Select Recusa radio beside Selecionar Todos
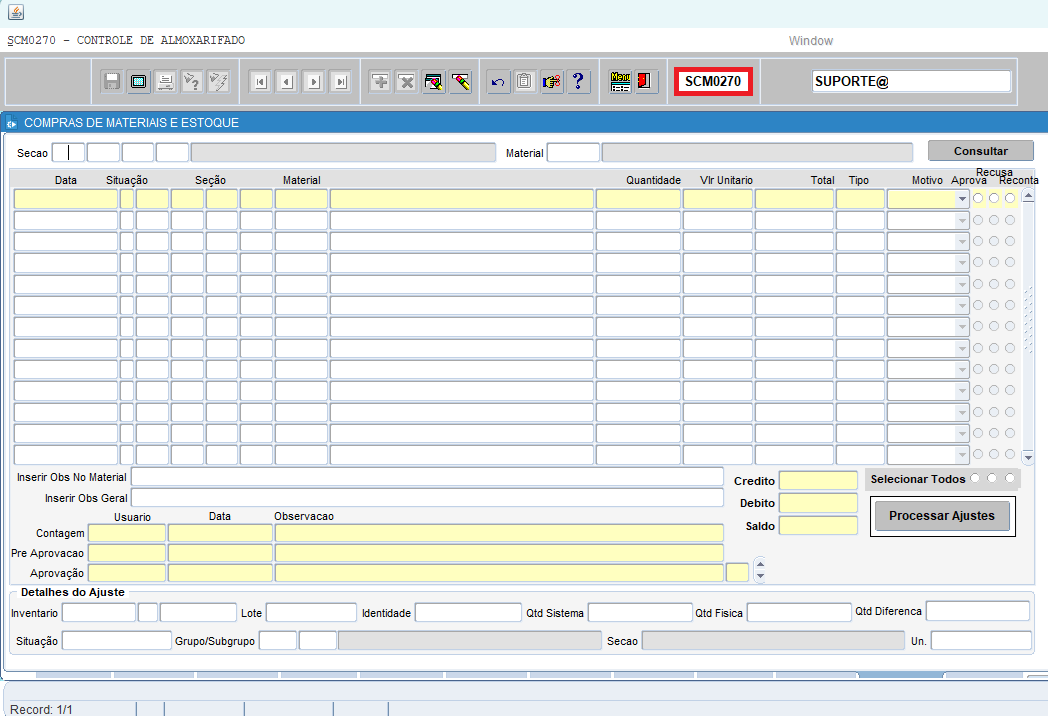 click(x=992, y=478)
